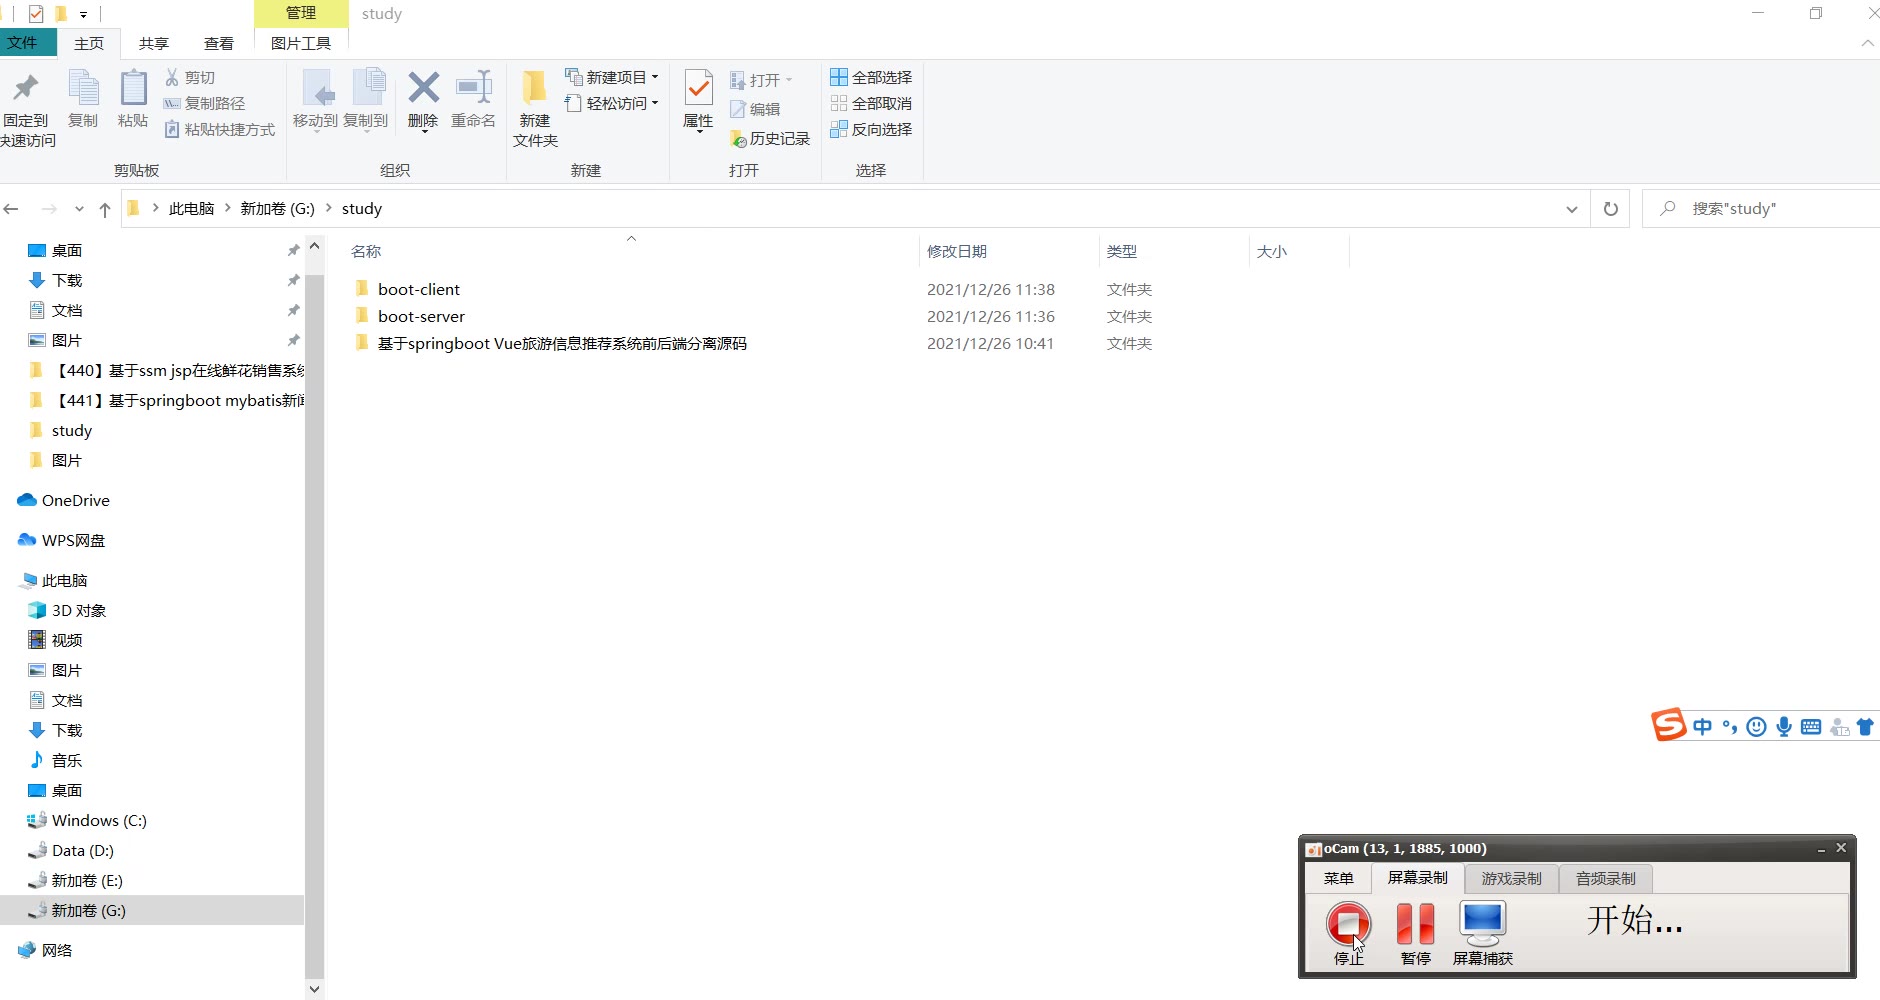Click Paste shortcut (粘贴快捷方式)

tap(219, 129)
